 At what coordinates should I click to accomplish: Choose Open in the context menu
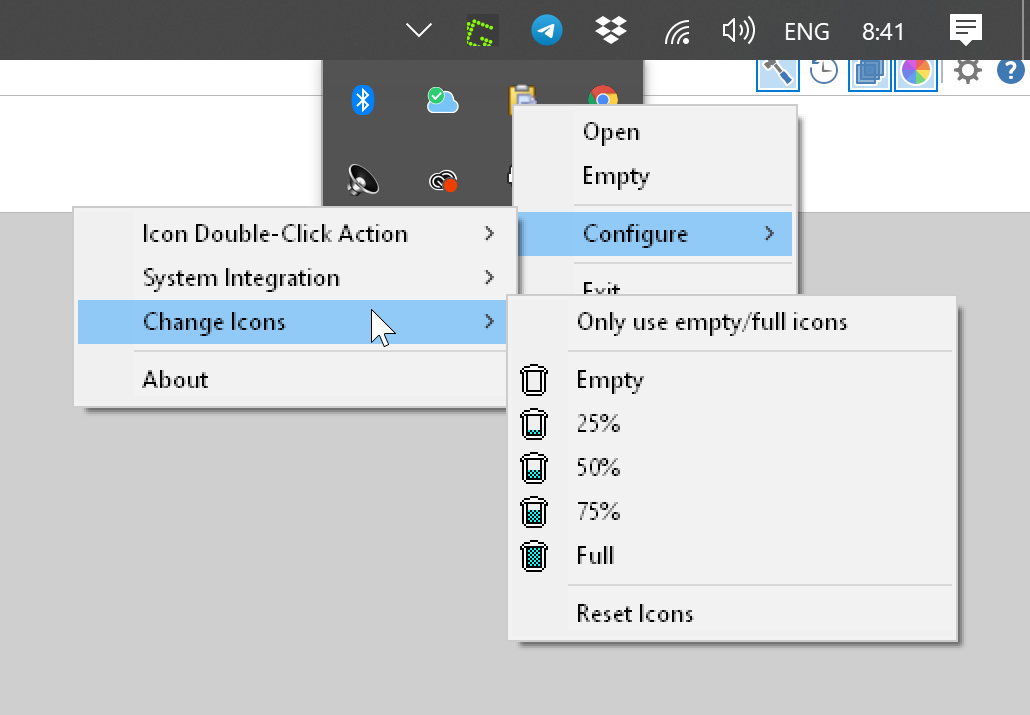[x=655, y=132]
